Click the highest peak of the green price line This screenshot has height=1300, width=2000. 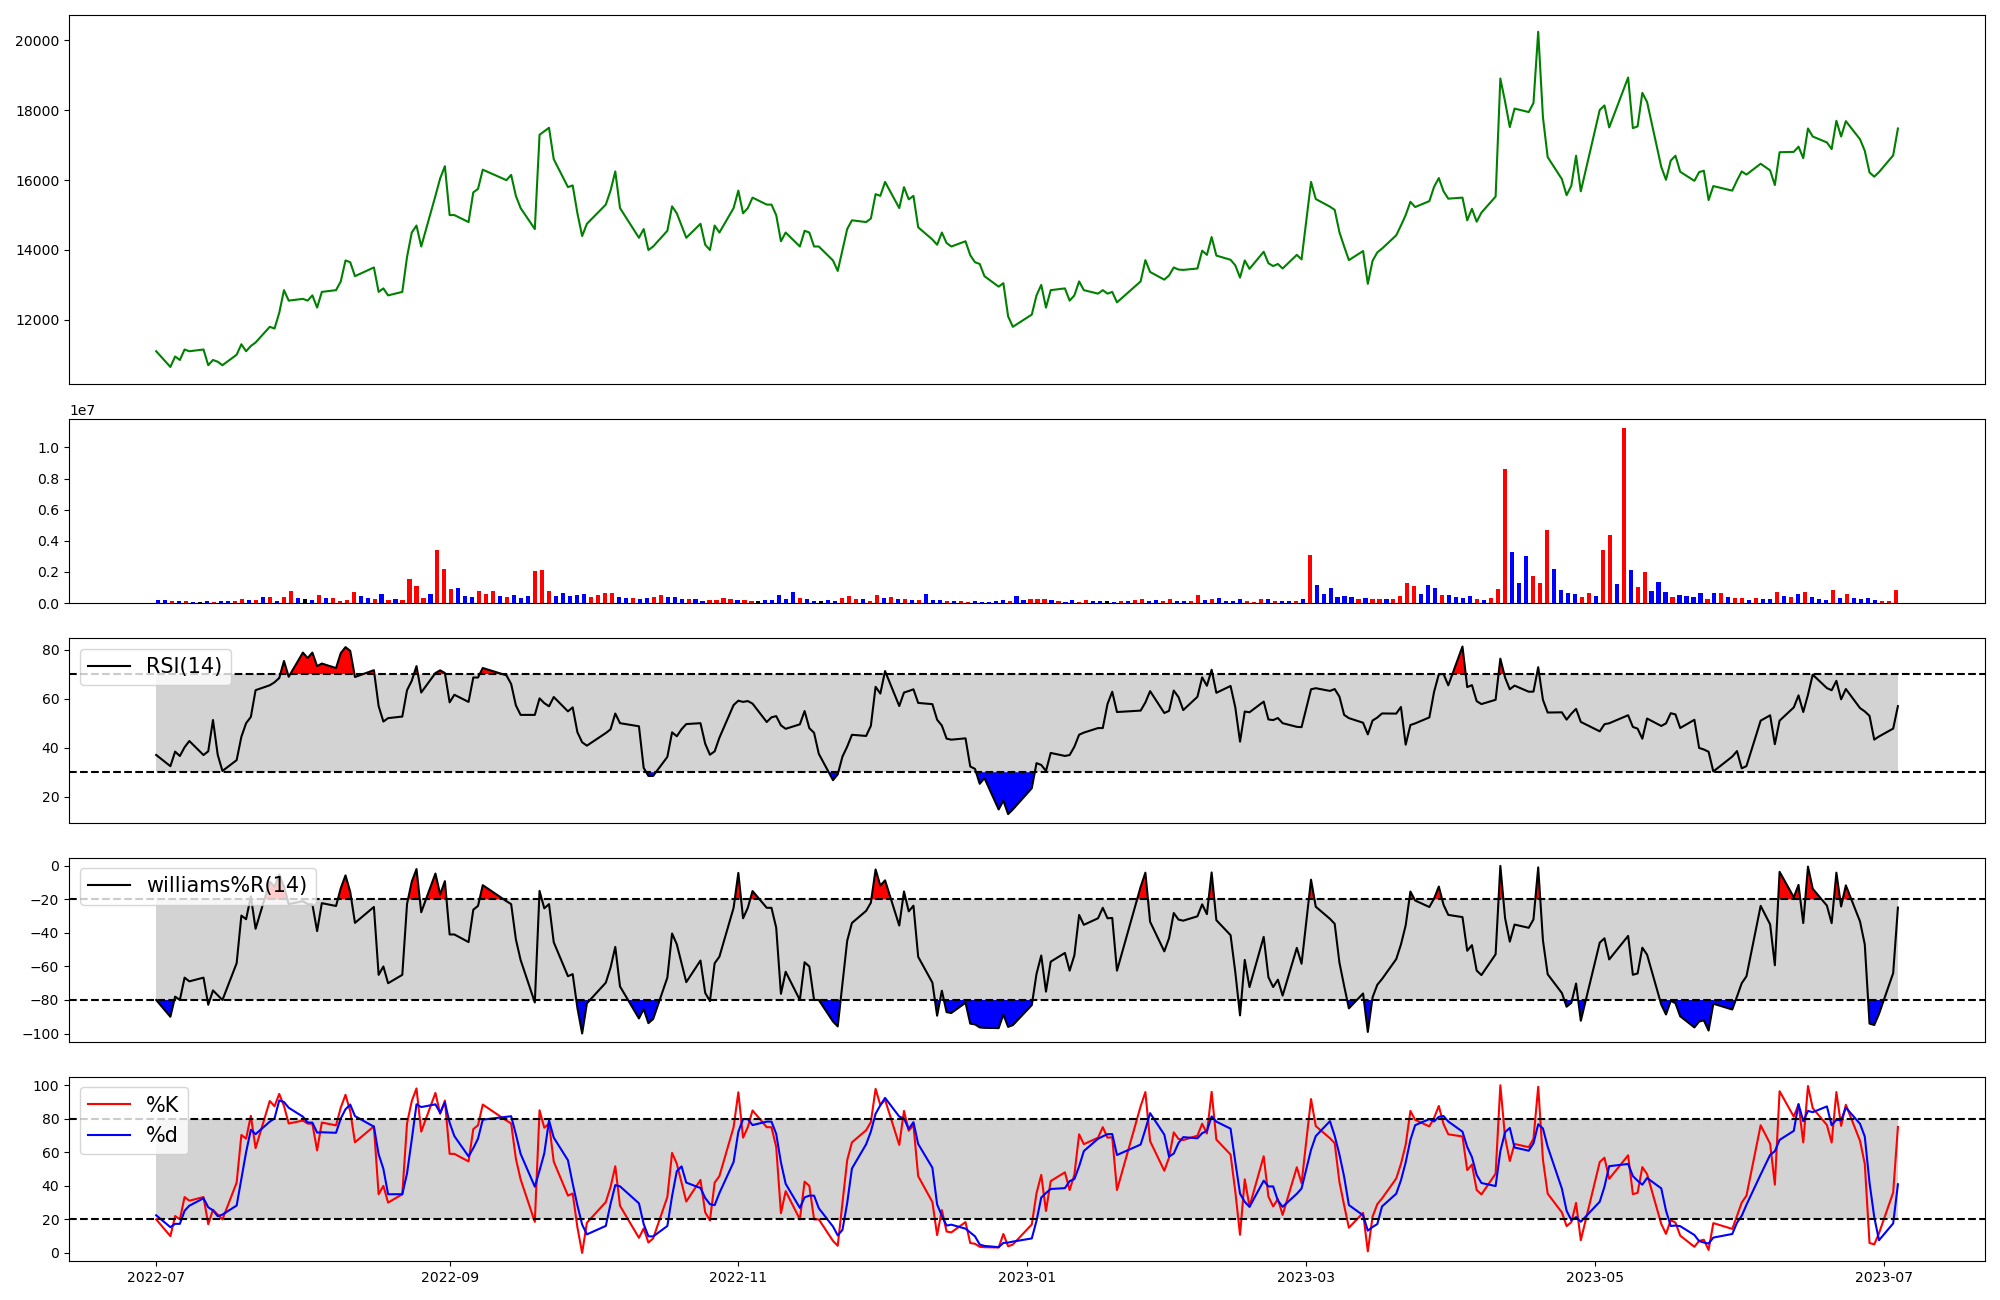[1538, 34]
